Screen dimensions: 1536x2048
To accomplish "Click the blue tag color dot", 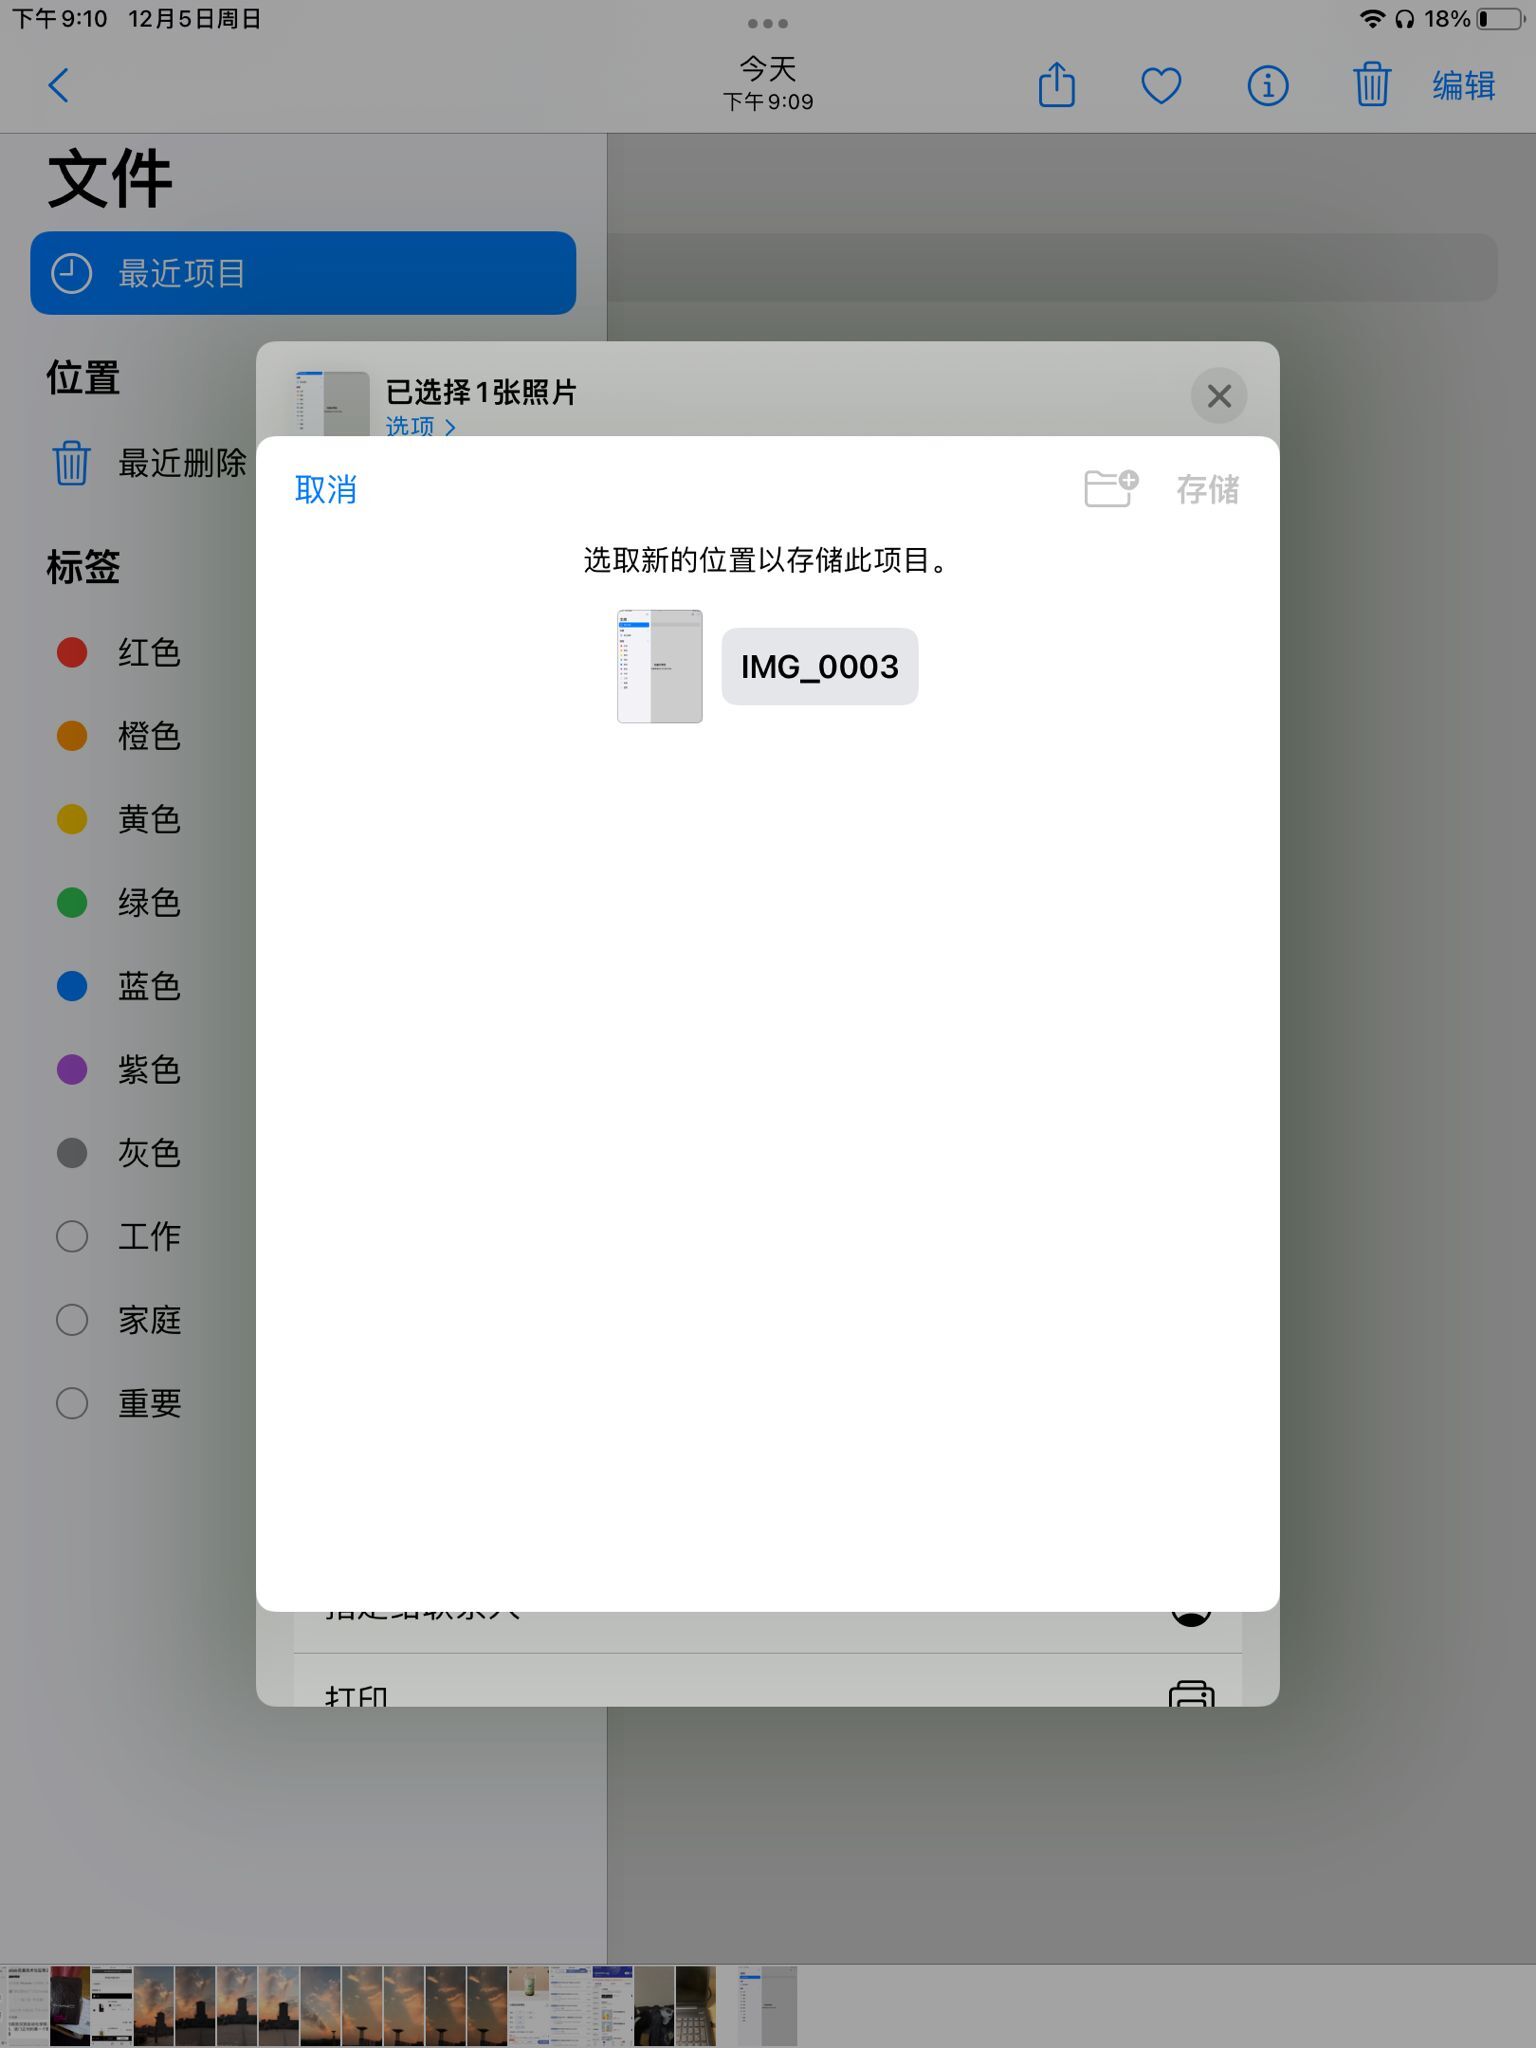I will click(x=72, y=986).
